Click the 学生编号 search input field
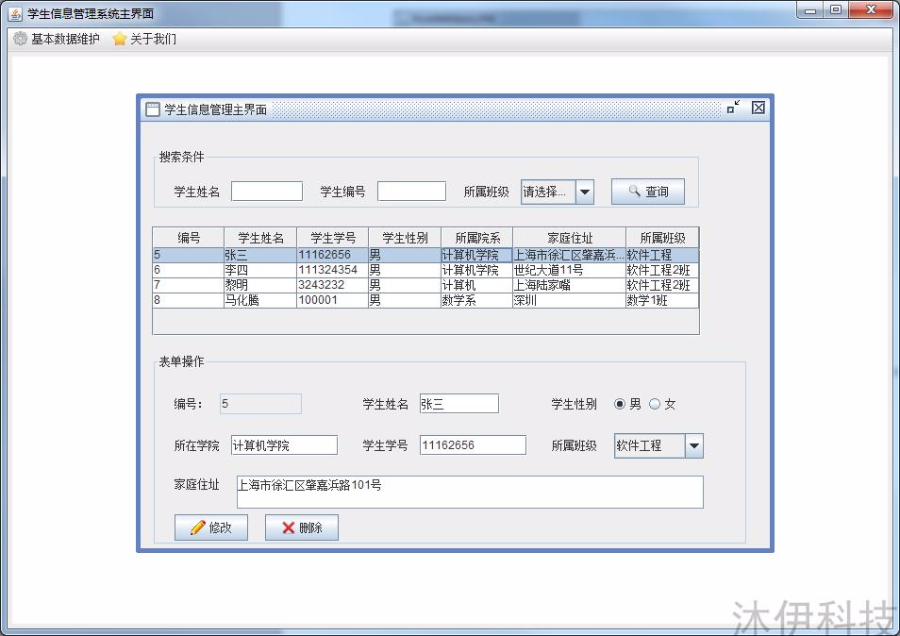This screenshot has height=636, width=900. tap(411, 190)
